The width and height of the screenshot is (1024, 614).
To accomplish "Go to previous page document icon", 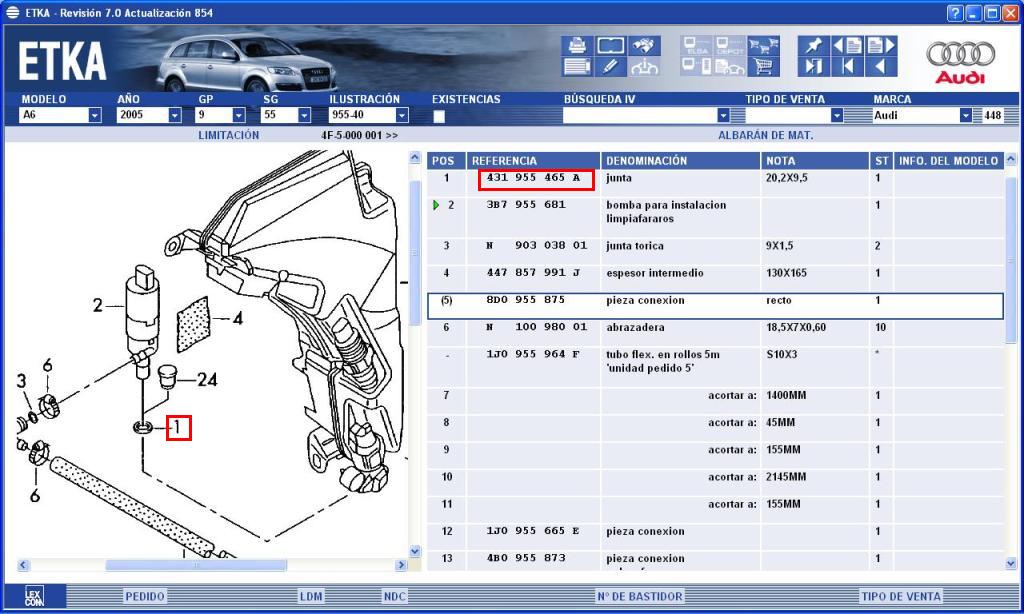I will (848, 45).
